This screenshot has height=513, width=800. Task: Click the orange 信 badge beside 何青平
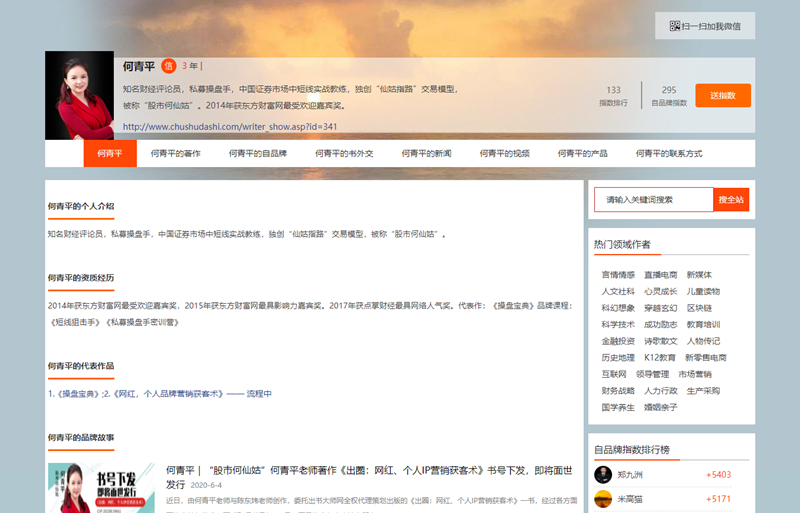click(x=168, y=66)
